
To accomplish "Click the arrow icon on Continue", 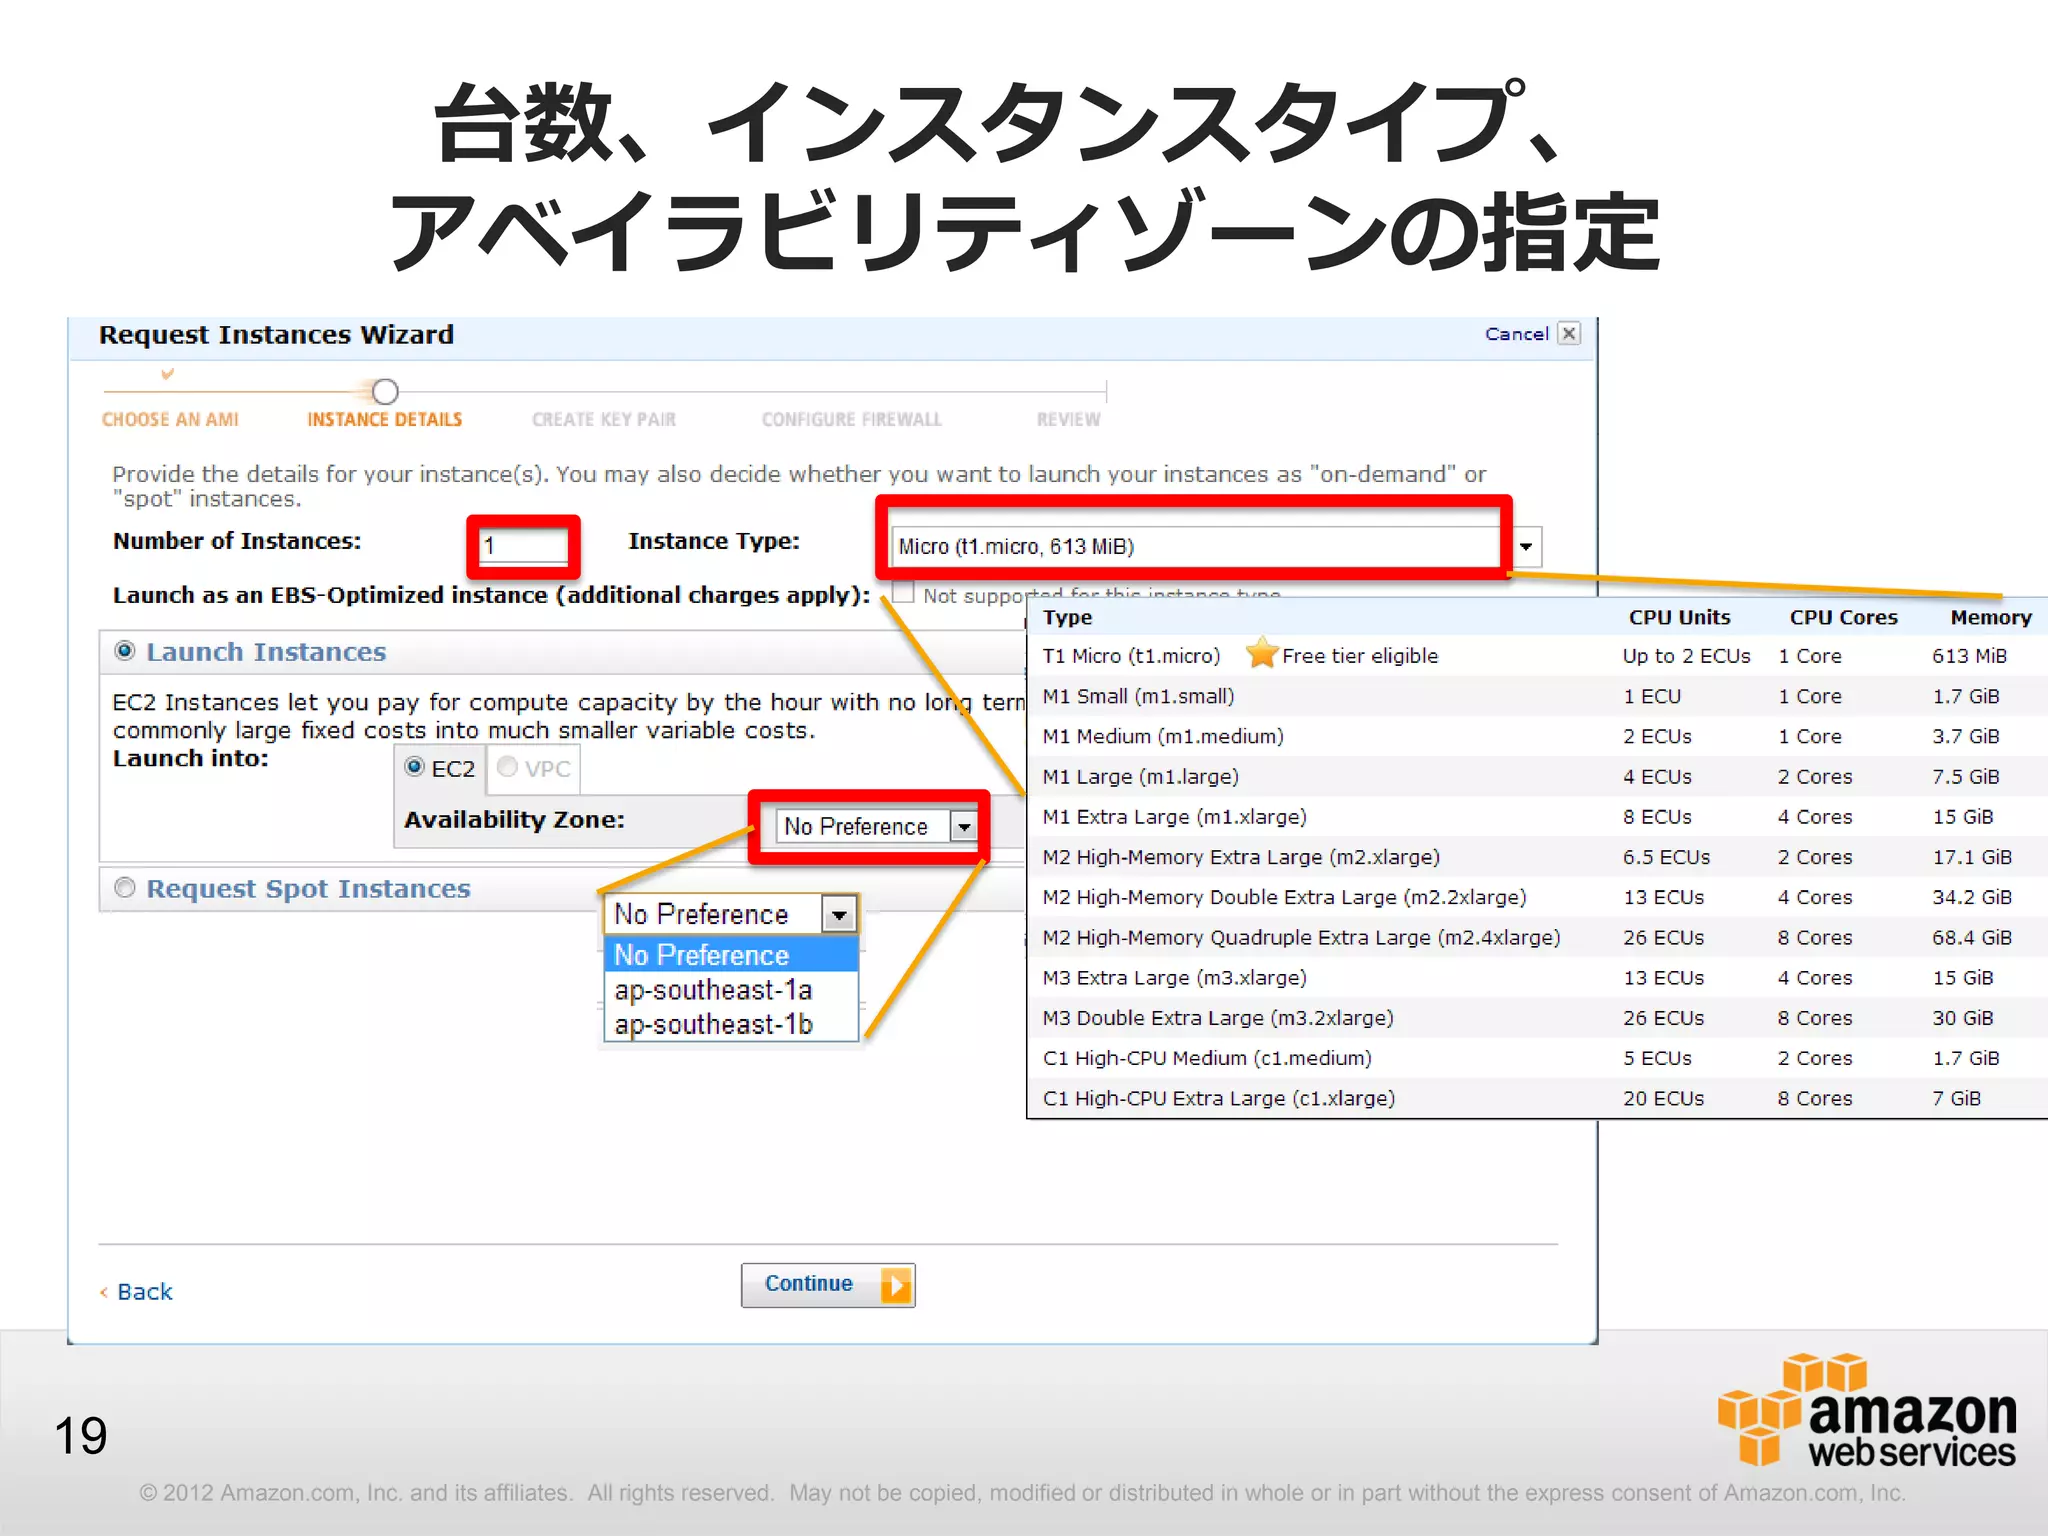I will pyautogui.click(x=896, y=1285).
